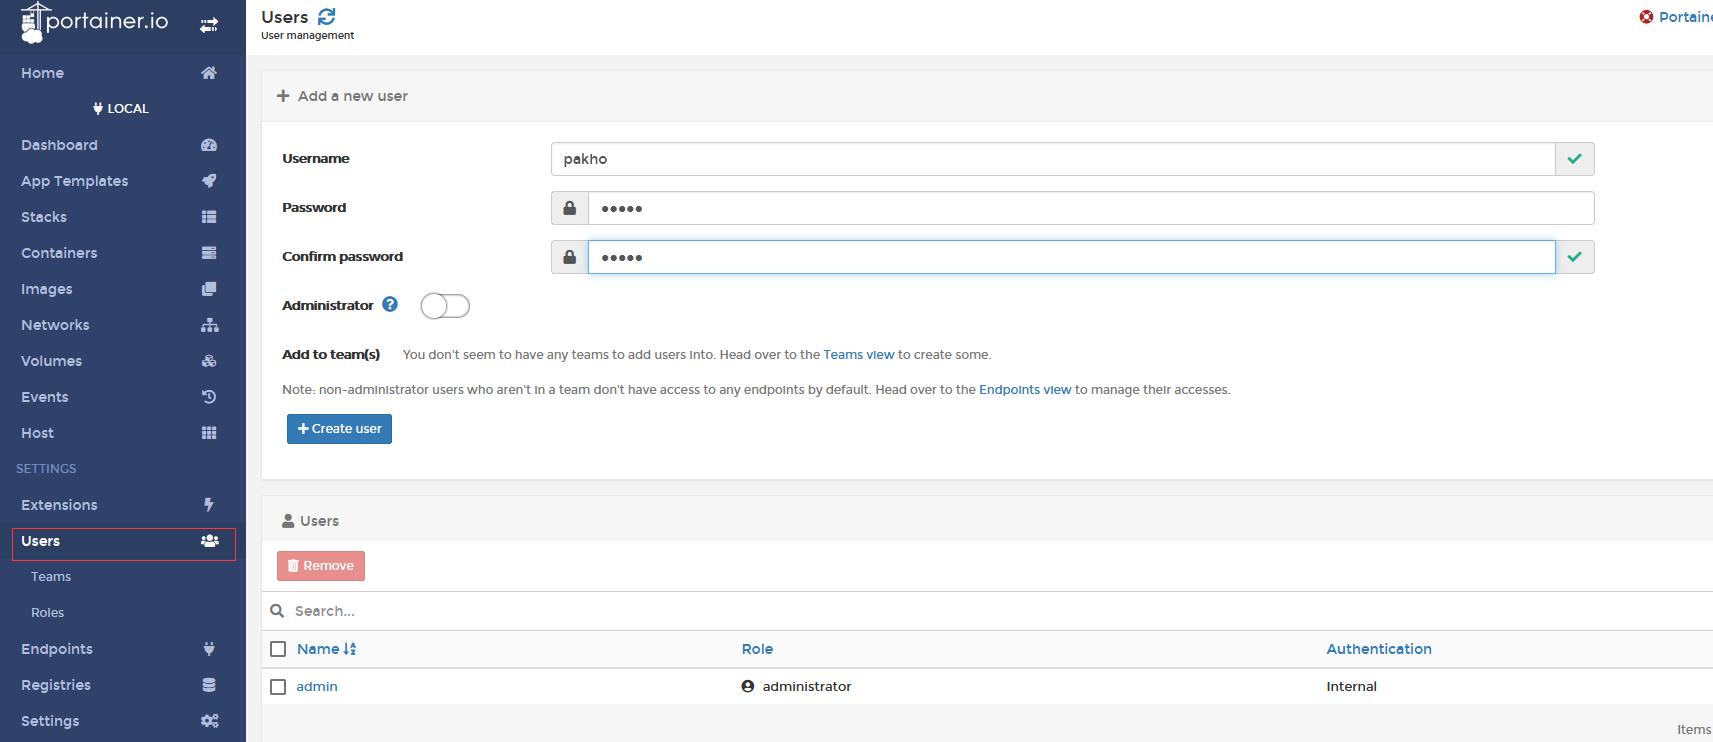Click the lock icon beside Password field
The width and height of the screenshot is (1713, 742).
(569, 208)
